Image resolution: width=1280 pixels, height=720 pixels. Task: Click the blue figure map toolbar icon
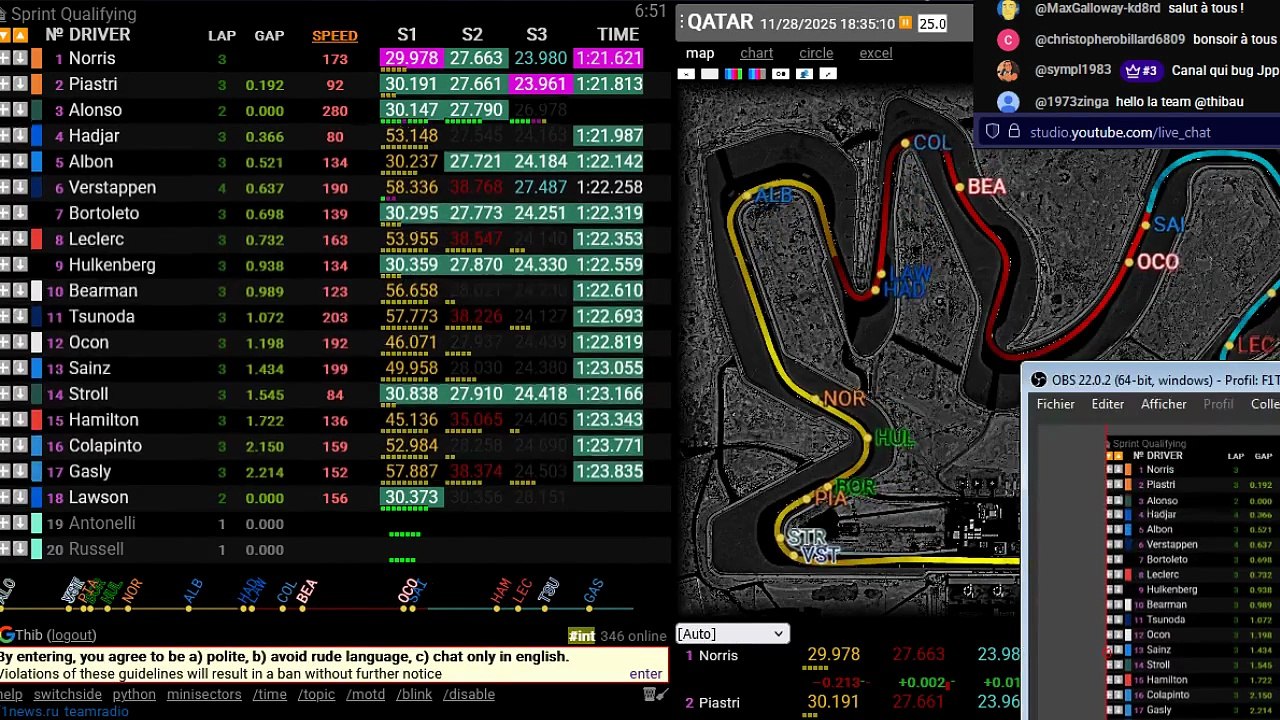click(804, 74)
